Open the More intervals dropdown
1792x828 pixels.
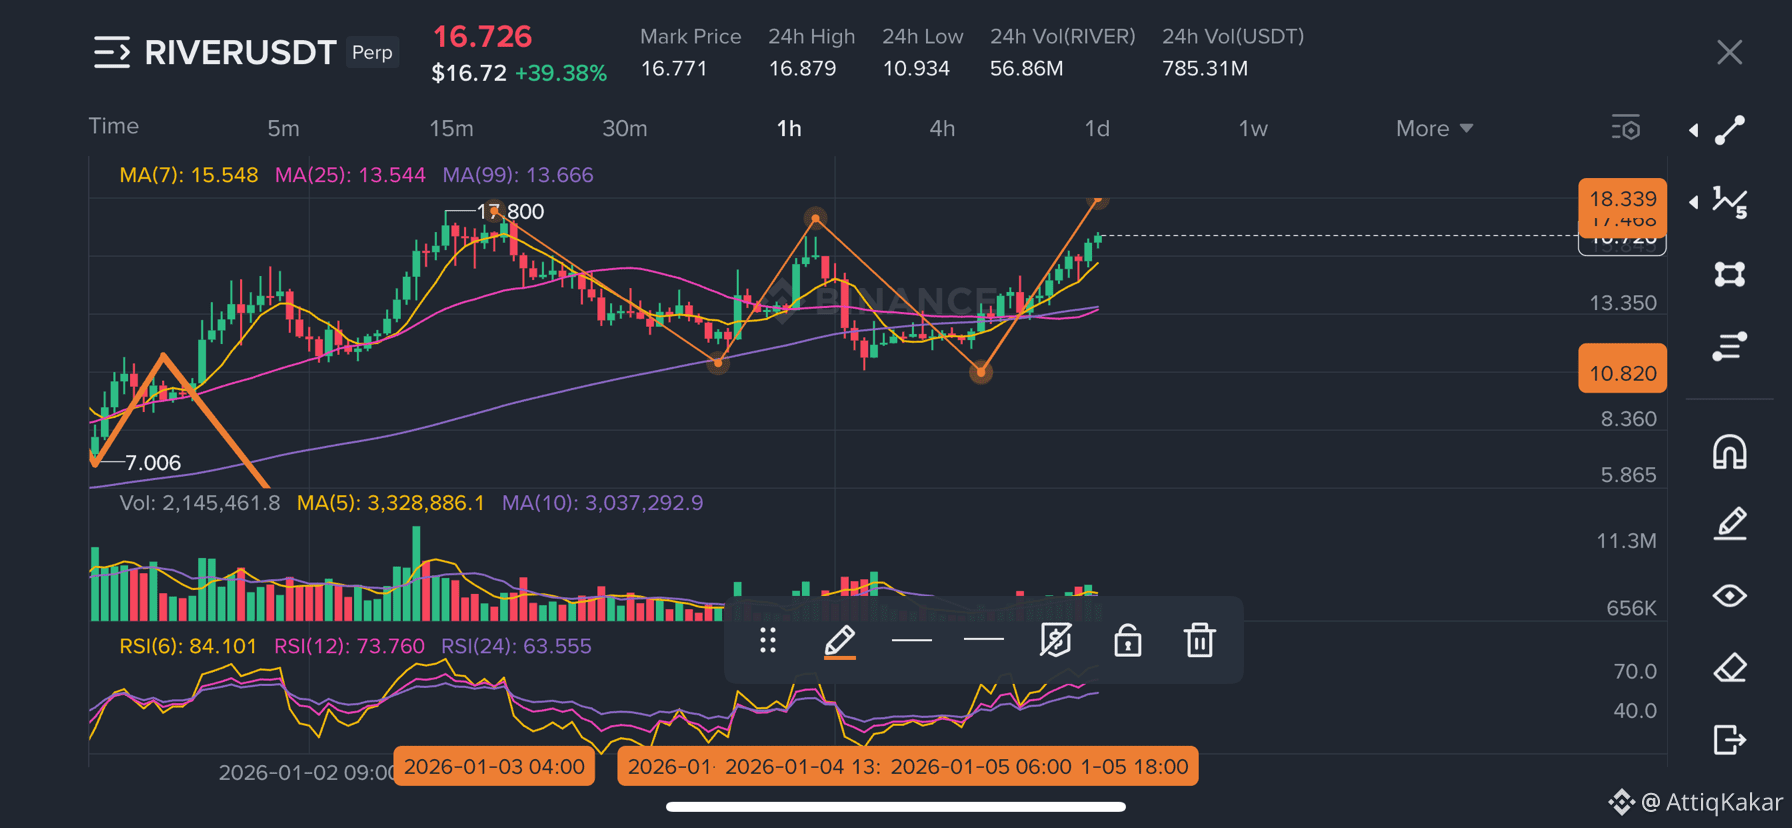coord(1434,128)
